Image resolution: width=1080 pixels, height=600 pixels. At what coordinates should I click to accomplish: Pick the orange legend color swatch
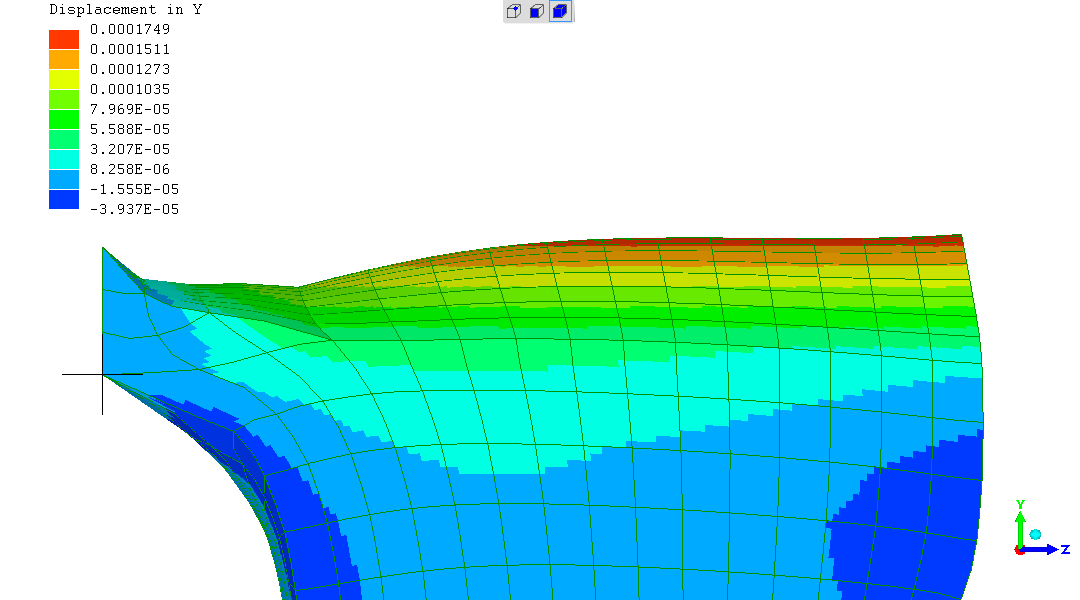point(64,59)
